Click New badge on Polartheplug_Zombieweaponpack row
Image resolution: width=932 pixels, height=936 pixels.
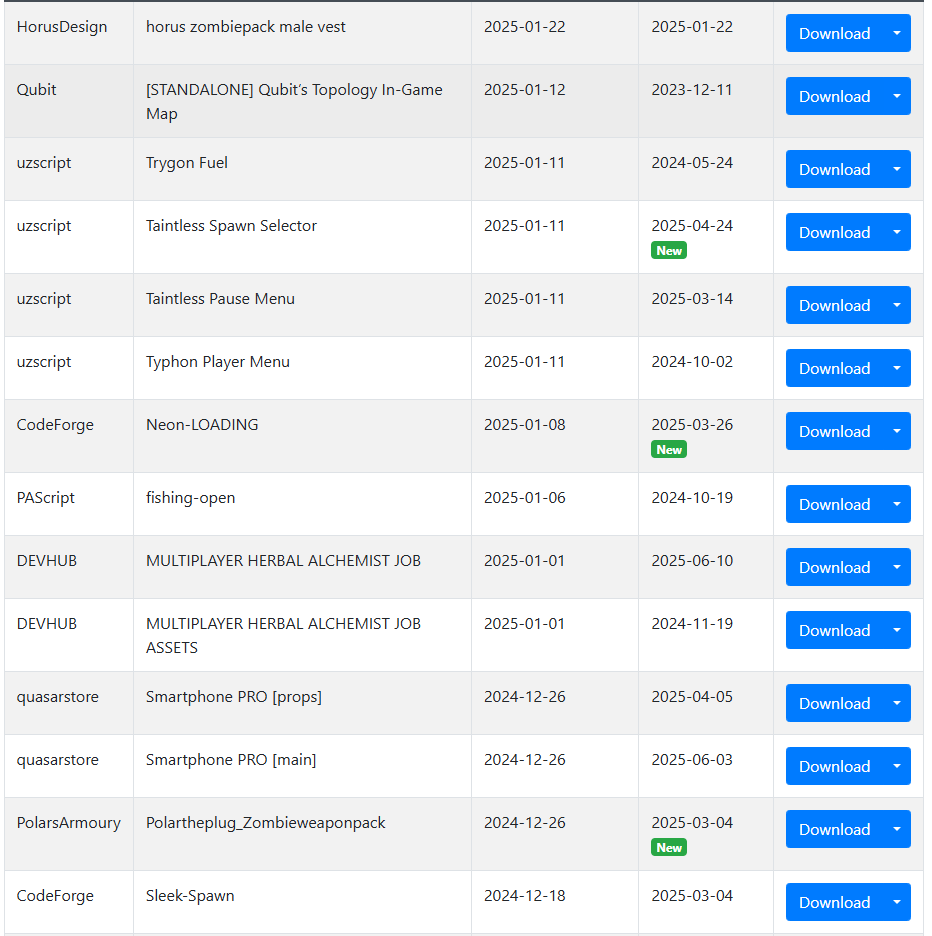669,848
